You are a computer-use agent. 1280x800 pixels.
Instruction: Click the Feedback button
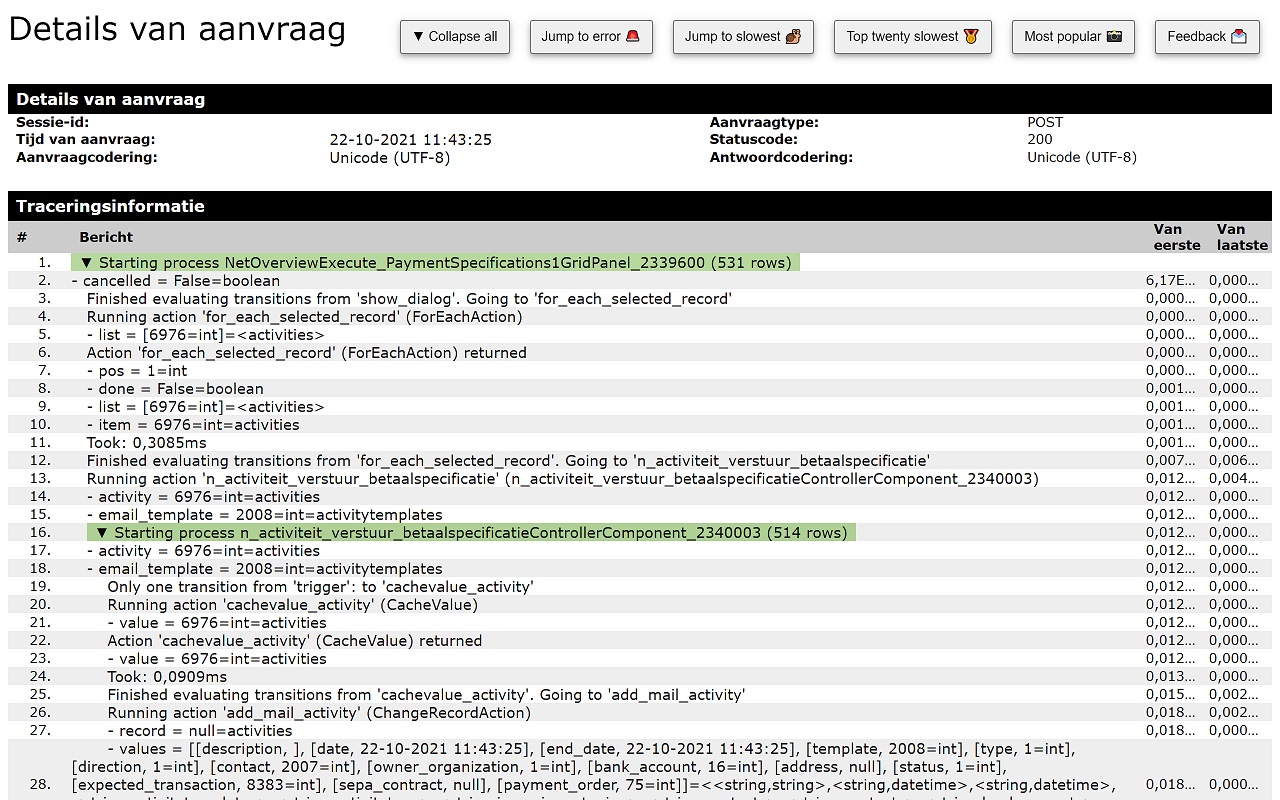point(1207,37)
